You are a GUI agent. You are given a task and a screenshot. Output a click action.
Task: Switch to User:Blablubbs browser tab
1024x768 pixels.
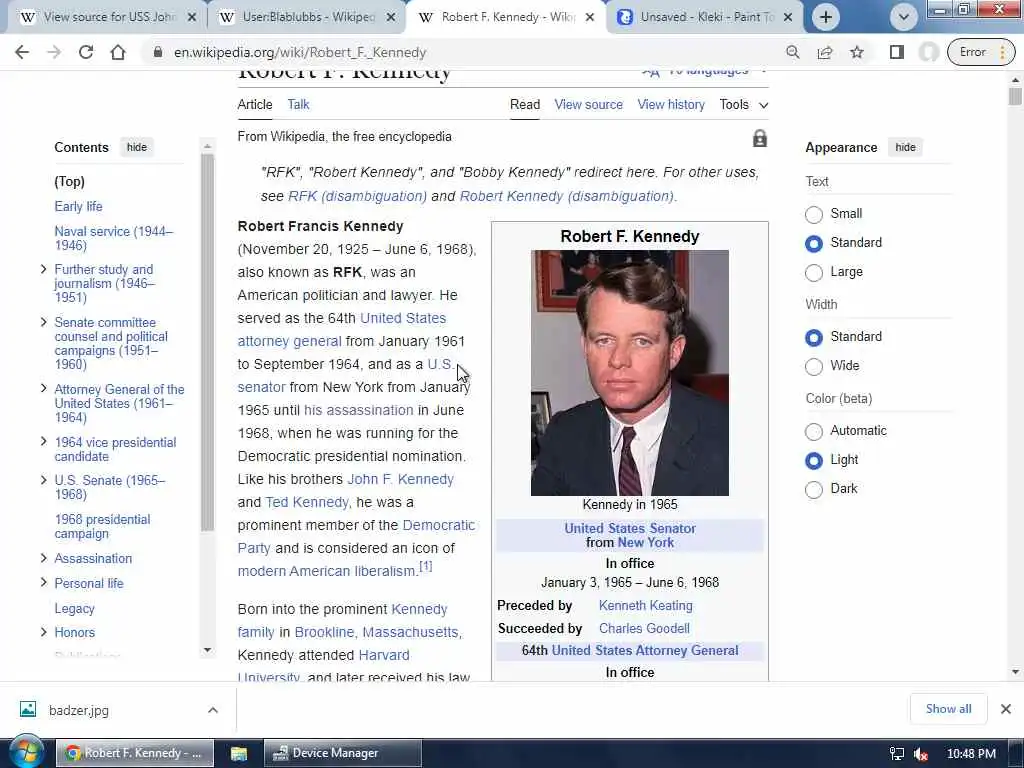pyautogui.click(x=307, y=17)
